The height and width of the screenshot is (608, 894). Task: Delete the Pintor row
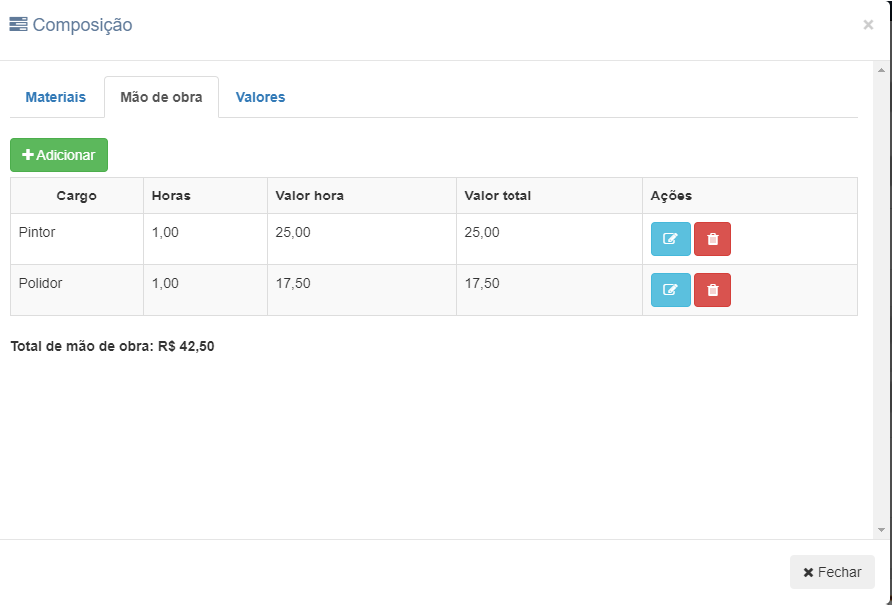tap(712, 239)
